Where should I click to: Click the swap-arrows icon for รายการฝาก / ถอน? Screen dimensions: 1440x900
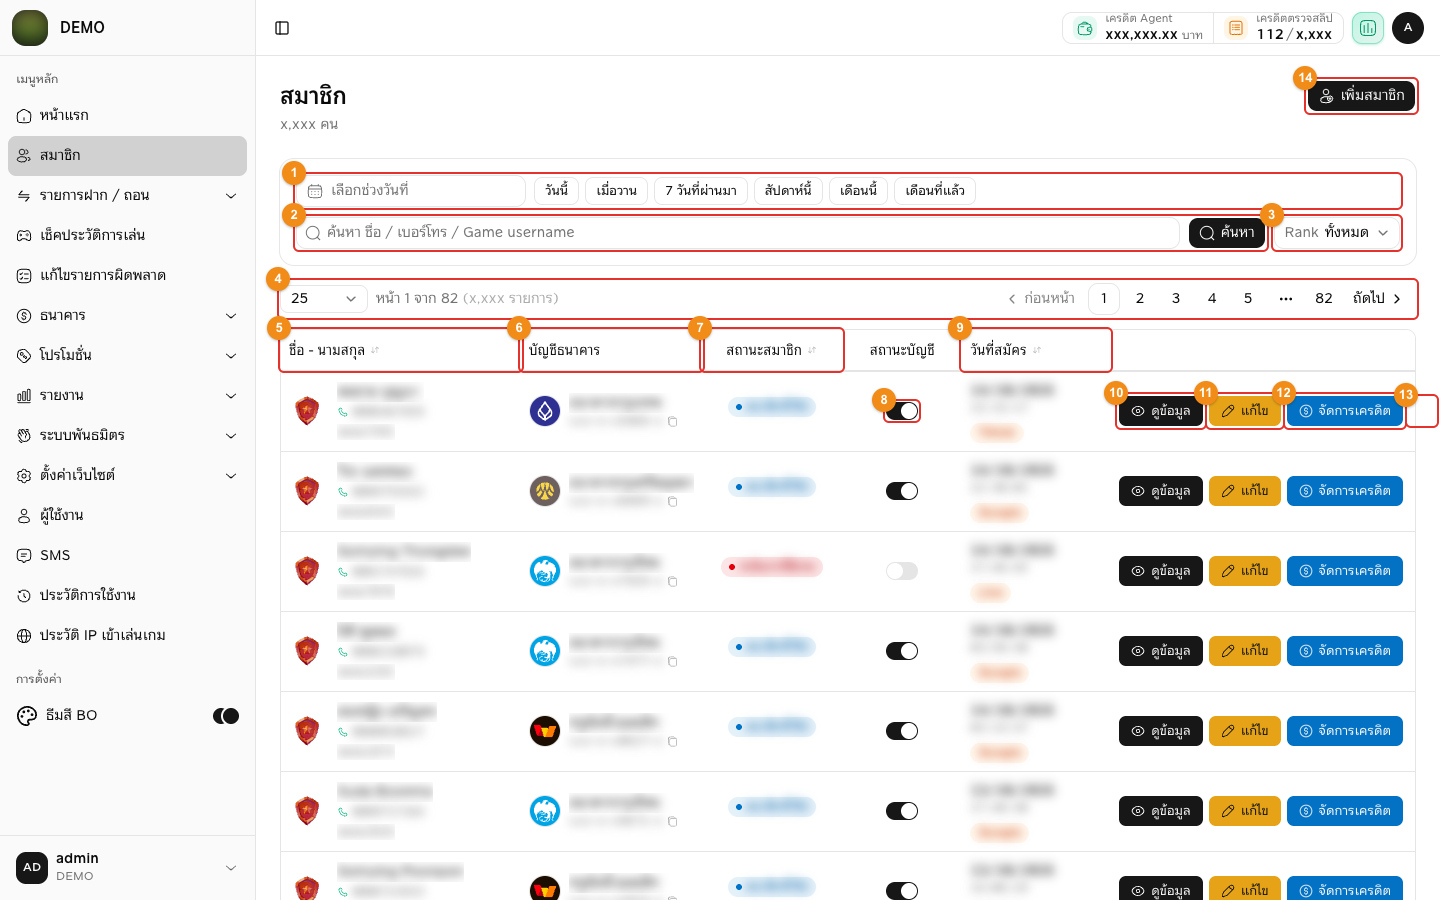pyautogui.click(x=24, y=196)
